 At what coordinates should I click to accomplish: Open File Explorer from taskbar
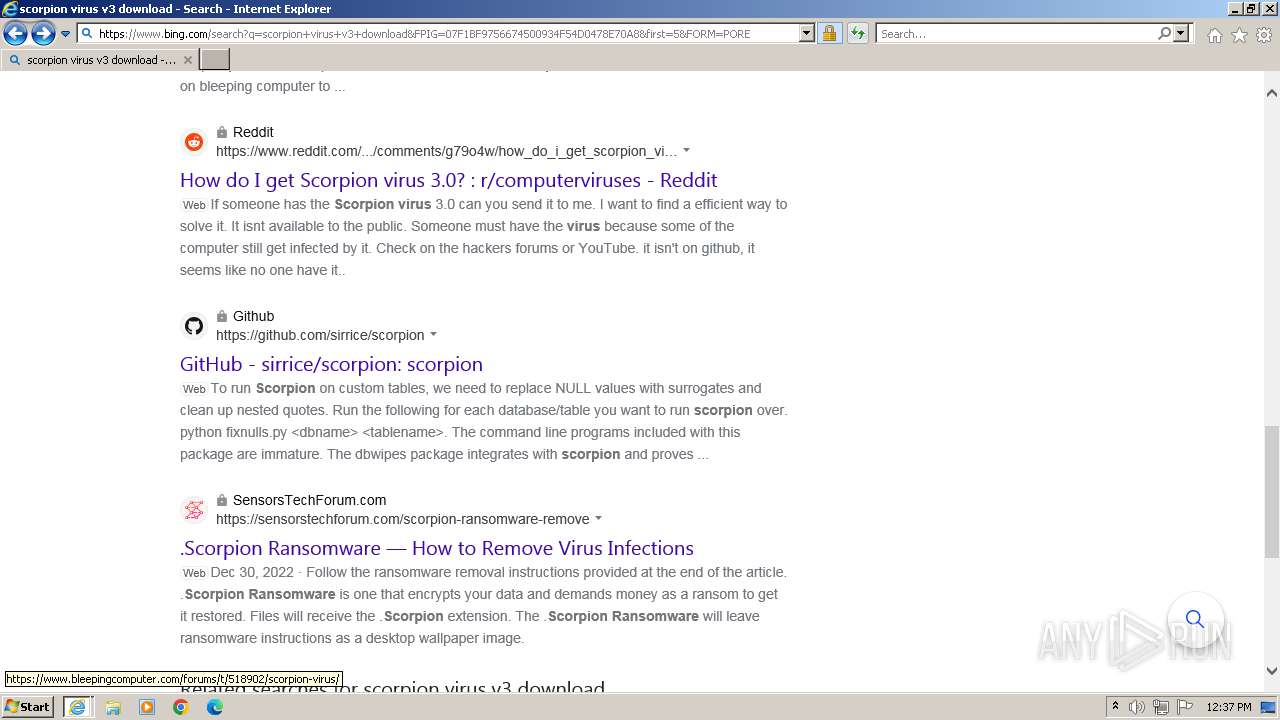[113, 707]
